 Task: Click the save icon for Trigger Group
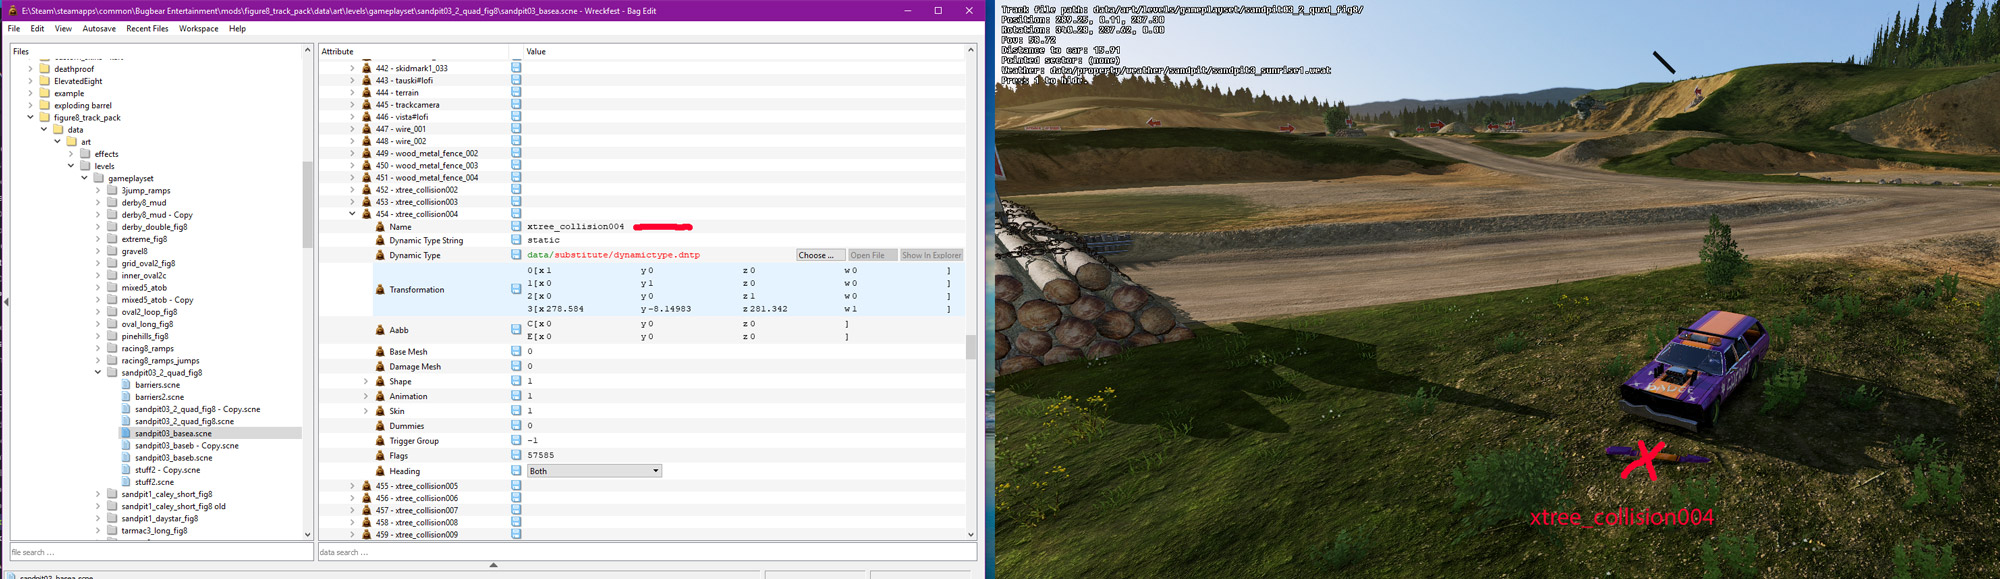click(516, 440)
